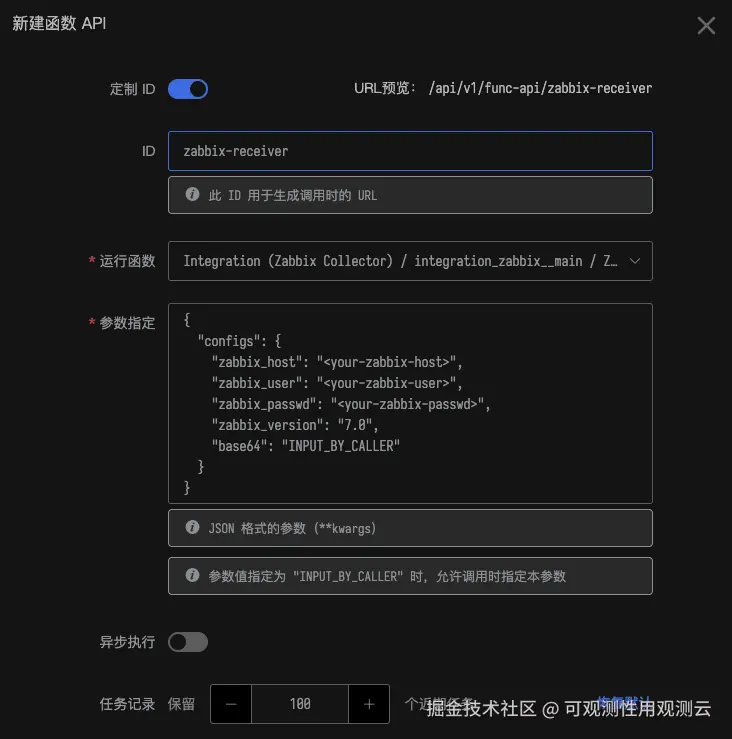Click the 此 ID 用于生成调用时的 URL hint text
This screenshot has width=732, height=739.
(293, 195)
